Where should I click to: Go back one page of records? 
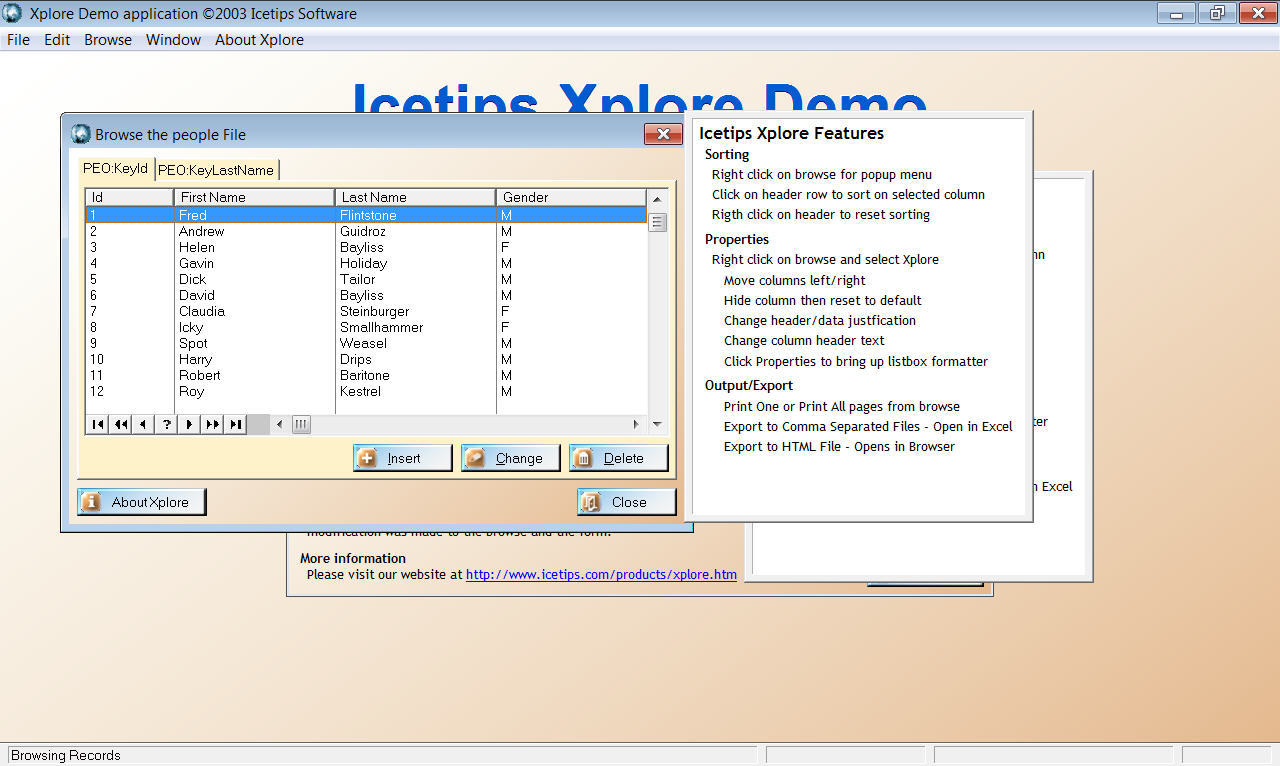[x=121, y=424]
